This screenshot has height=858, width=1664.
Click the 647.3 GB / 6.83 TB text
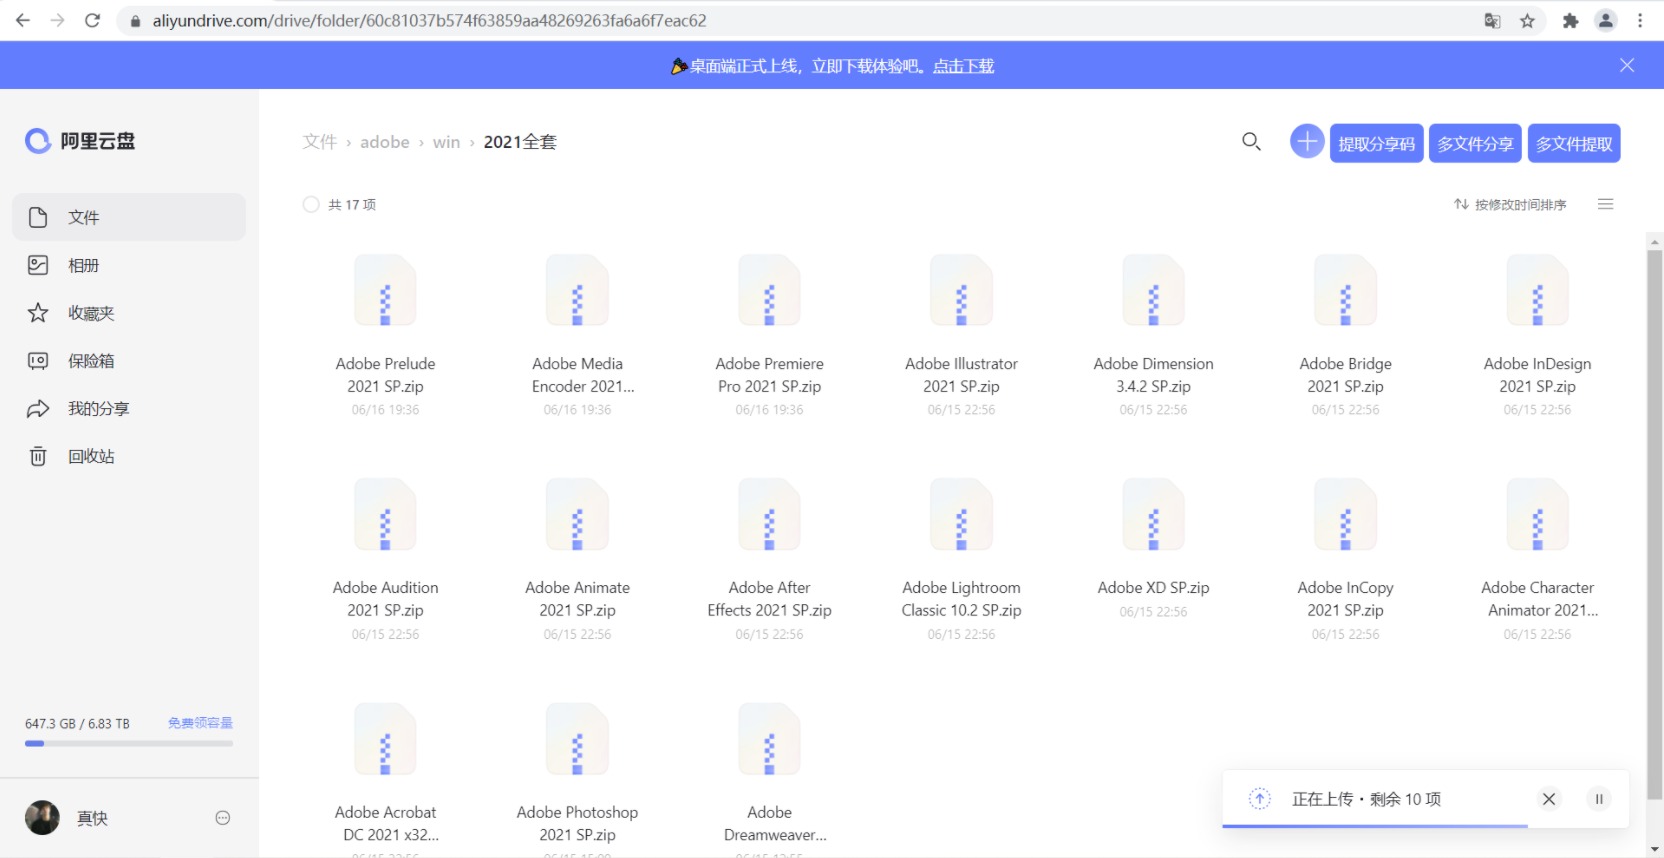(77, 723)
